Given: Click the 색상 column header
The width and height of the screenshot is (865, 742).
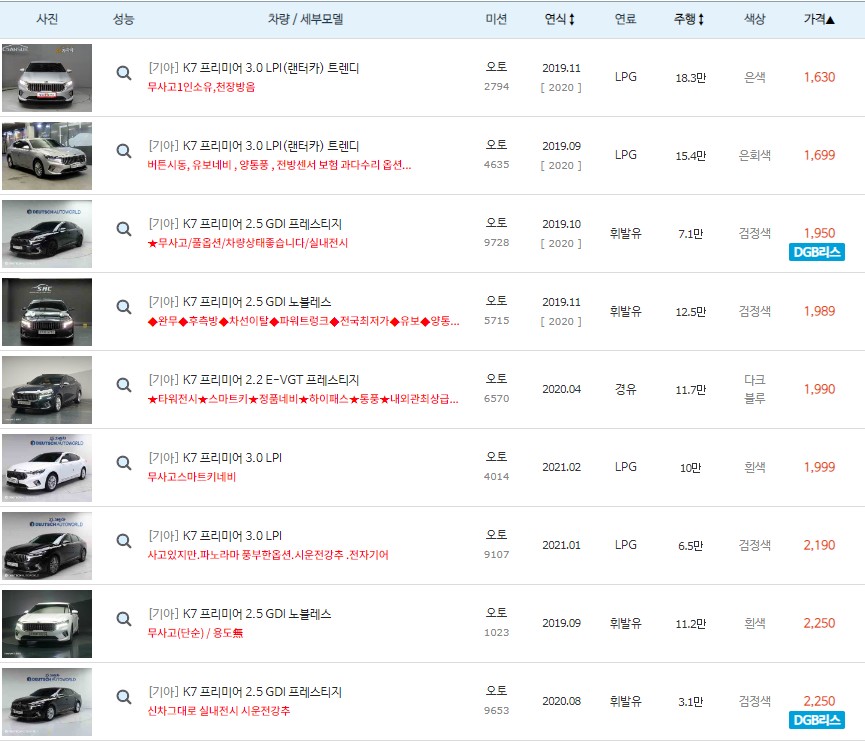Looking at the screenshot, I should coord(754,19).
